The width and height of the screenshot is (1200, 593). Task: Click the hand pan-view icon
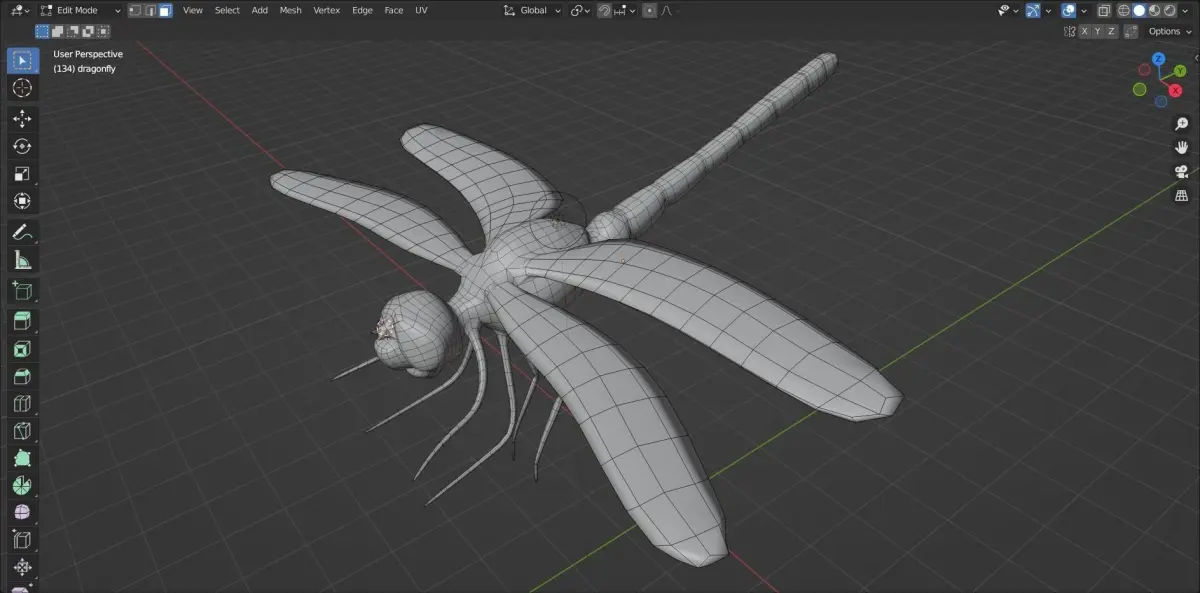1181,147
